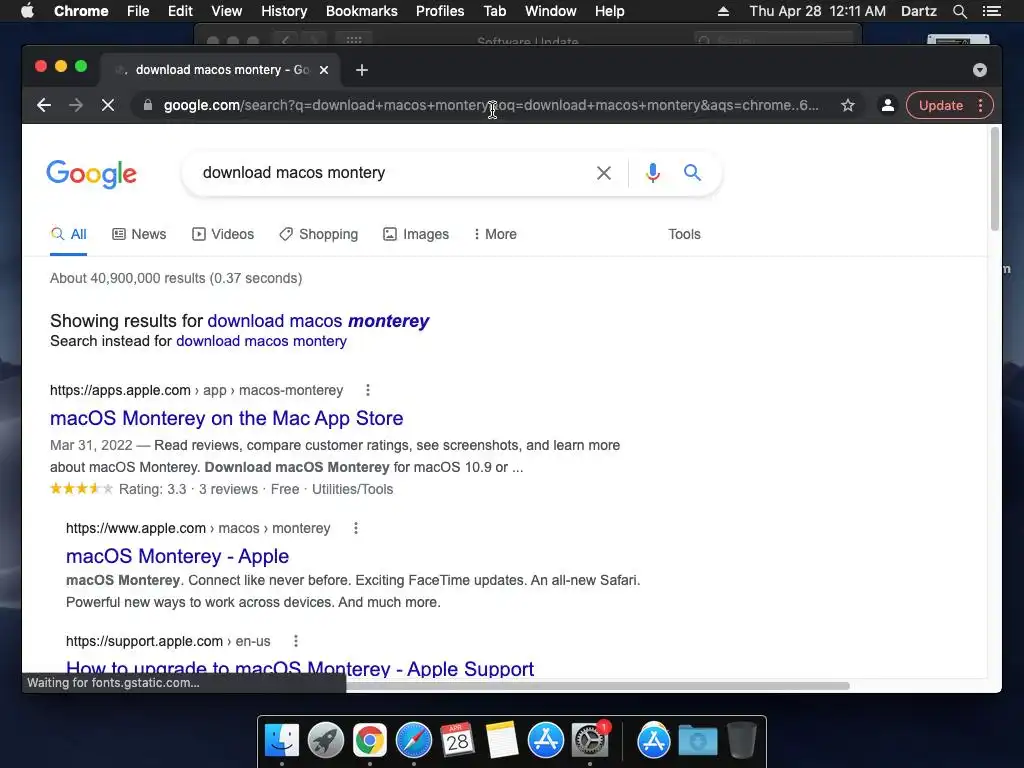The height and width of the screenshot is (768, 1024).
Task: Open 'How to upgrade to macOS Monterey' link
Action: point(300,668)
